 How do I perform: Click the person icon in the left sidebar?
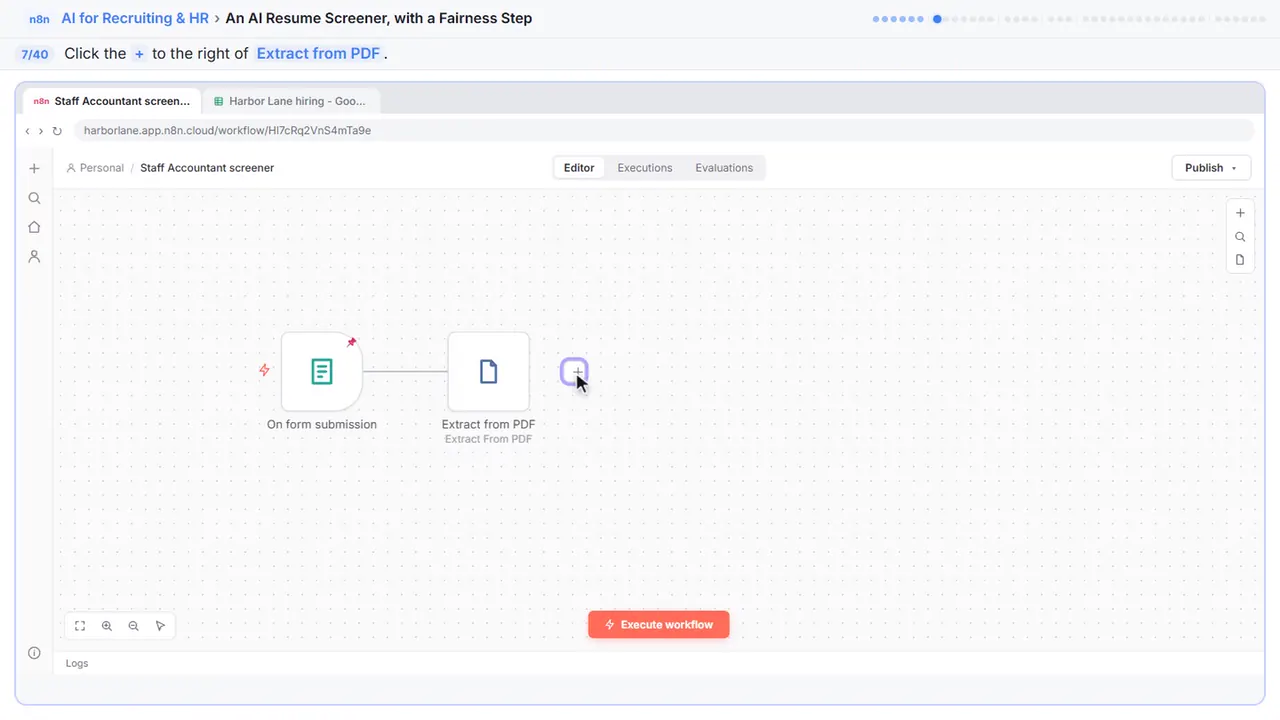point(34,256)
